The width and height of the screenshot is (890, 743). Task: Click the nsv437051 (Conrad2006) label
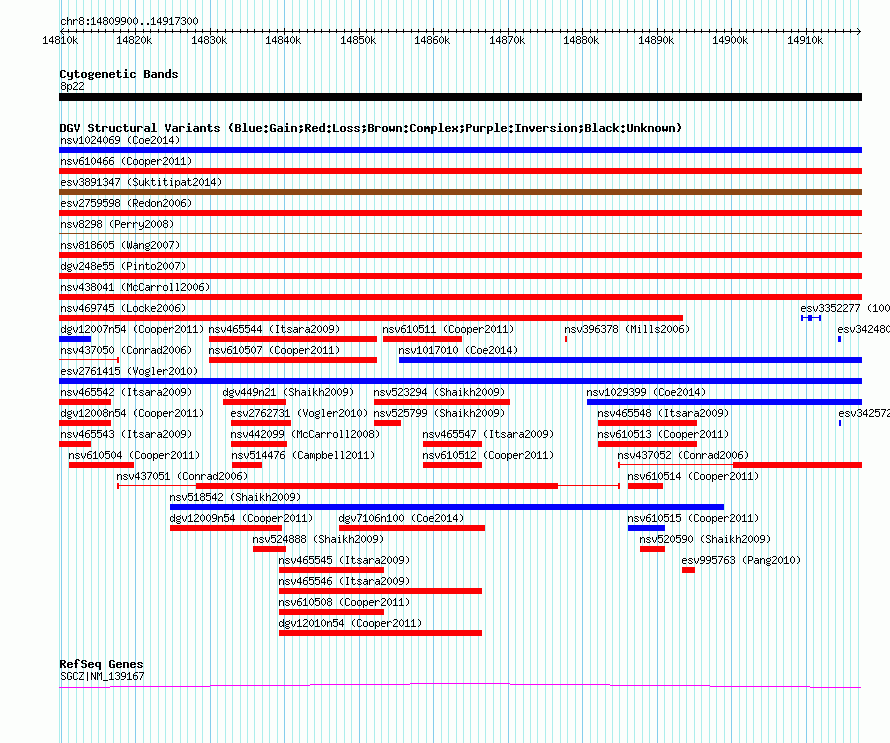[182, 476]
